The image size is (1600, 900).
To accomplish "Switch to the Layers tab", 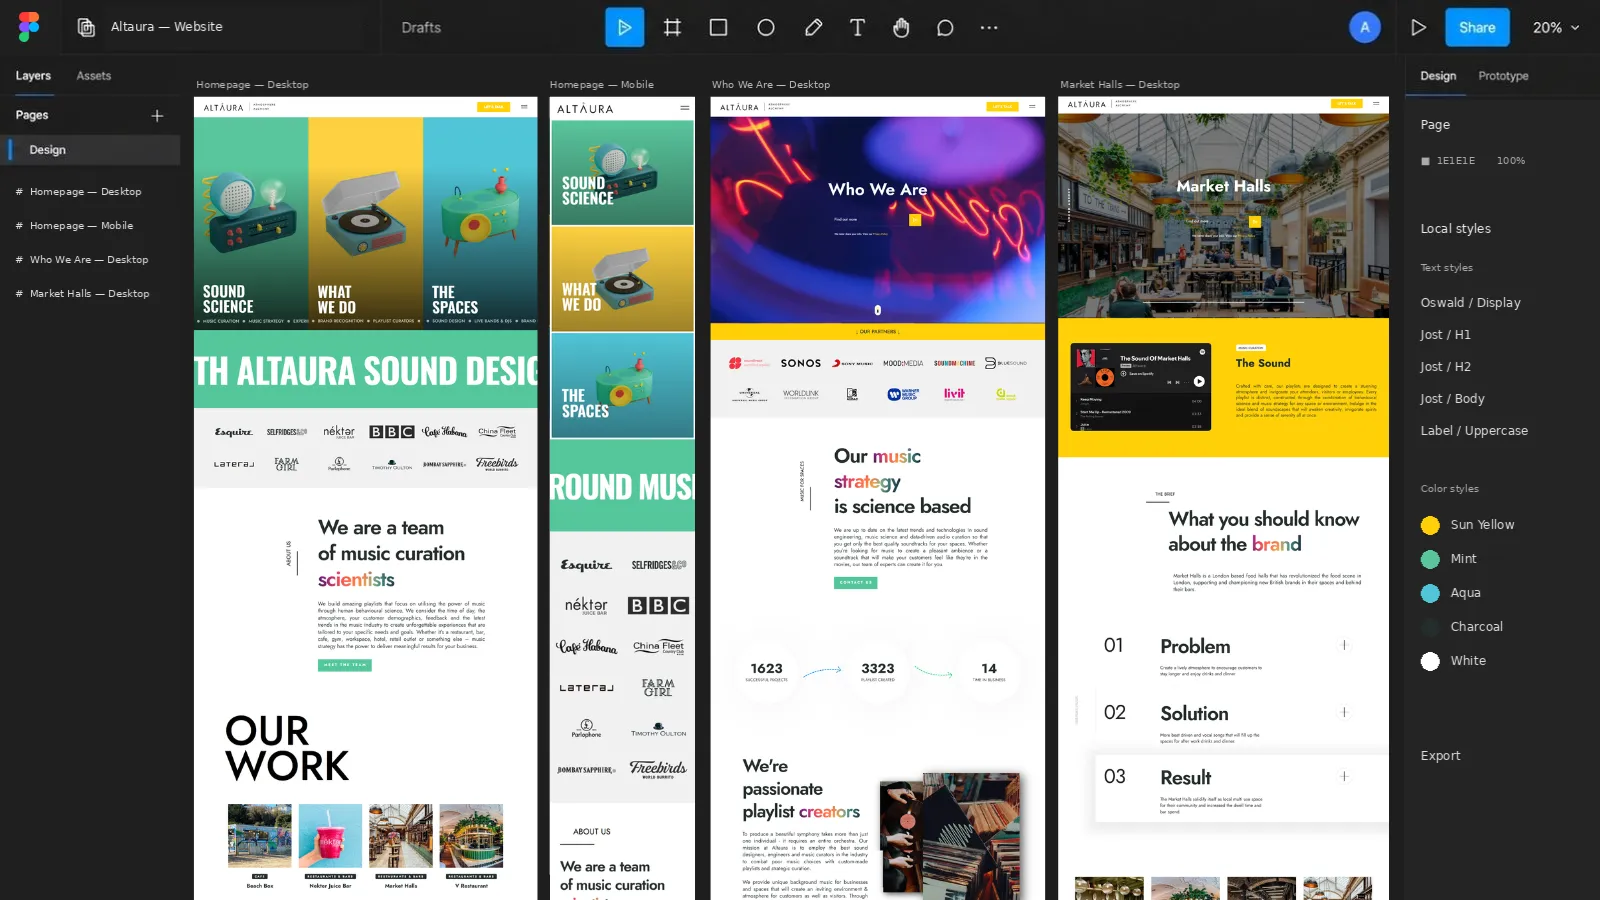I will click(x=33, y=76).
